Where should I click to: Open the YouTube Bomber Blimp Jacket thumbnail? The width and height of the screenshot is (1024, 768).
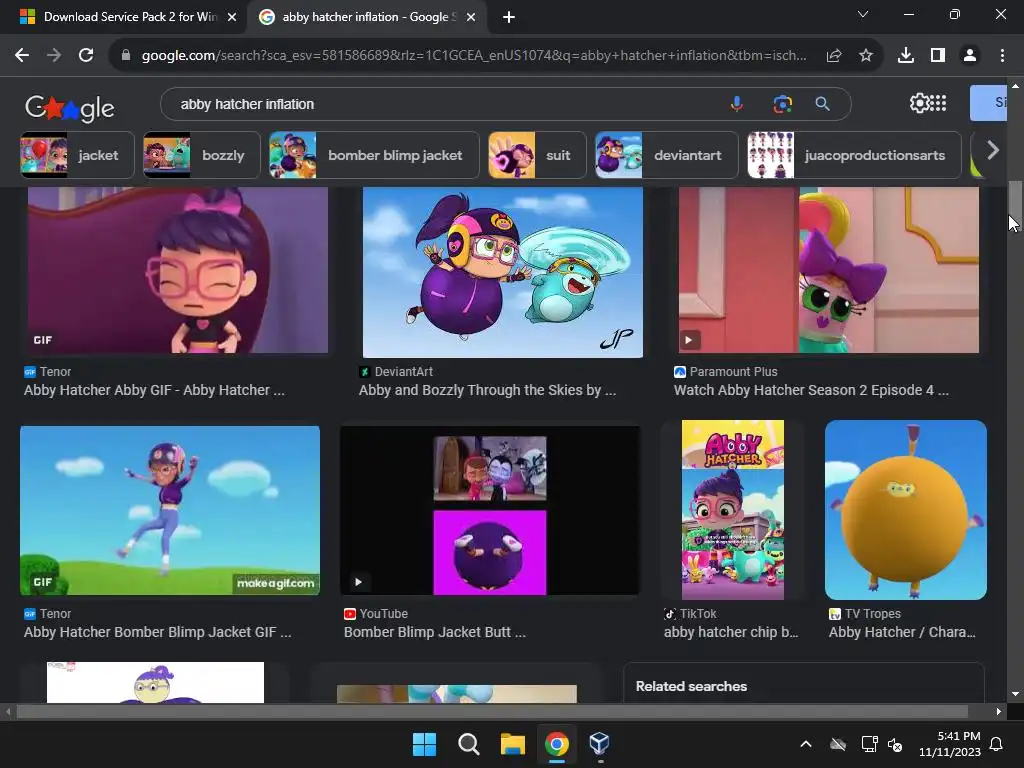490,511
